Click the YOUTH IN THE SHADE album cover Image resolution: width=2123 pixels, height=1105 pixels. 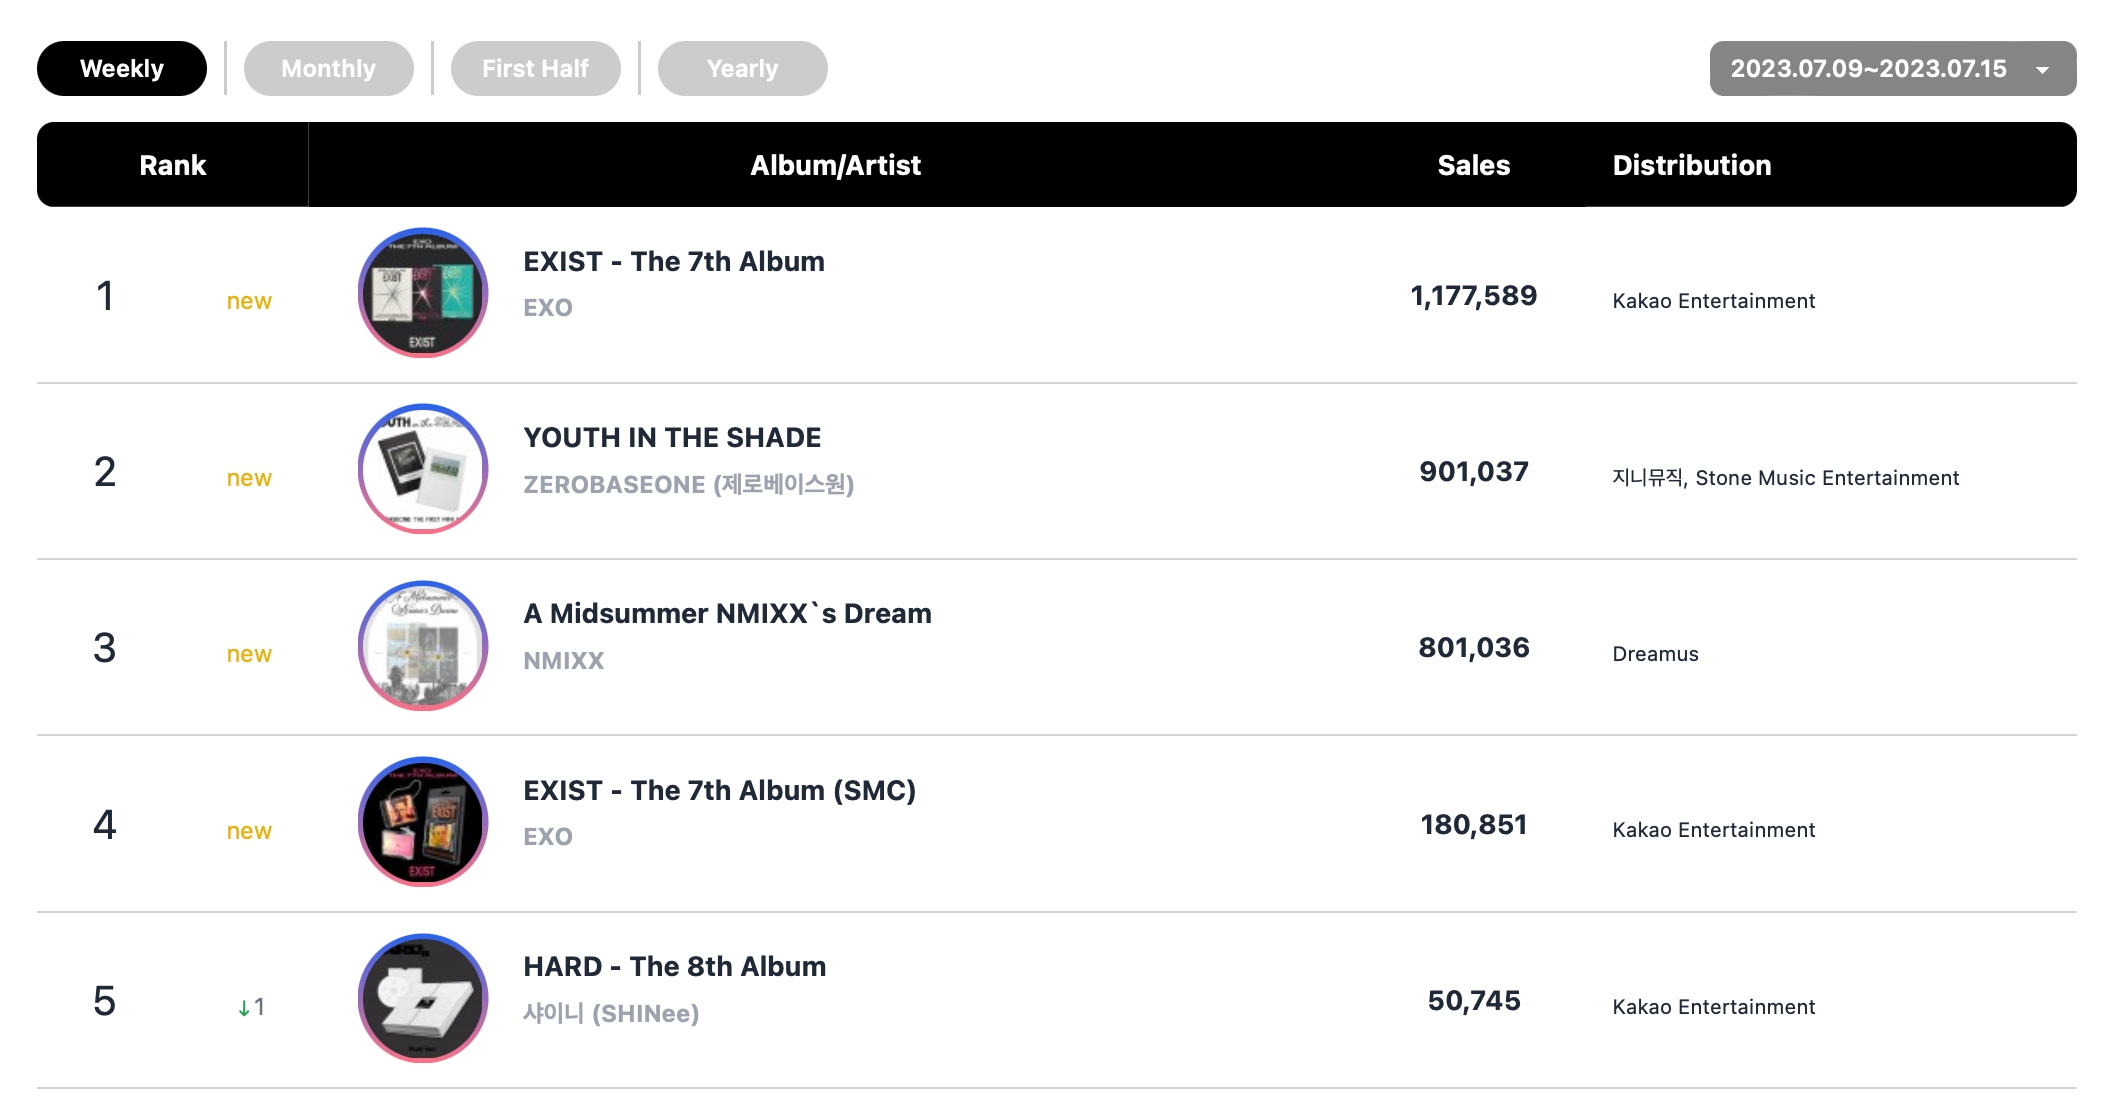click(423, 469)
